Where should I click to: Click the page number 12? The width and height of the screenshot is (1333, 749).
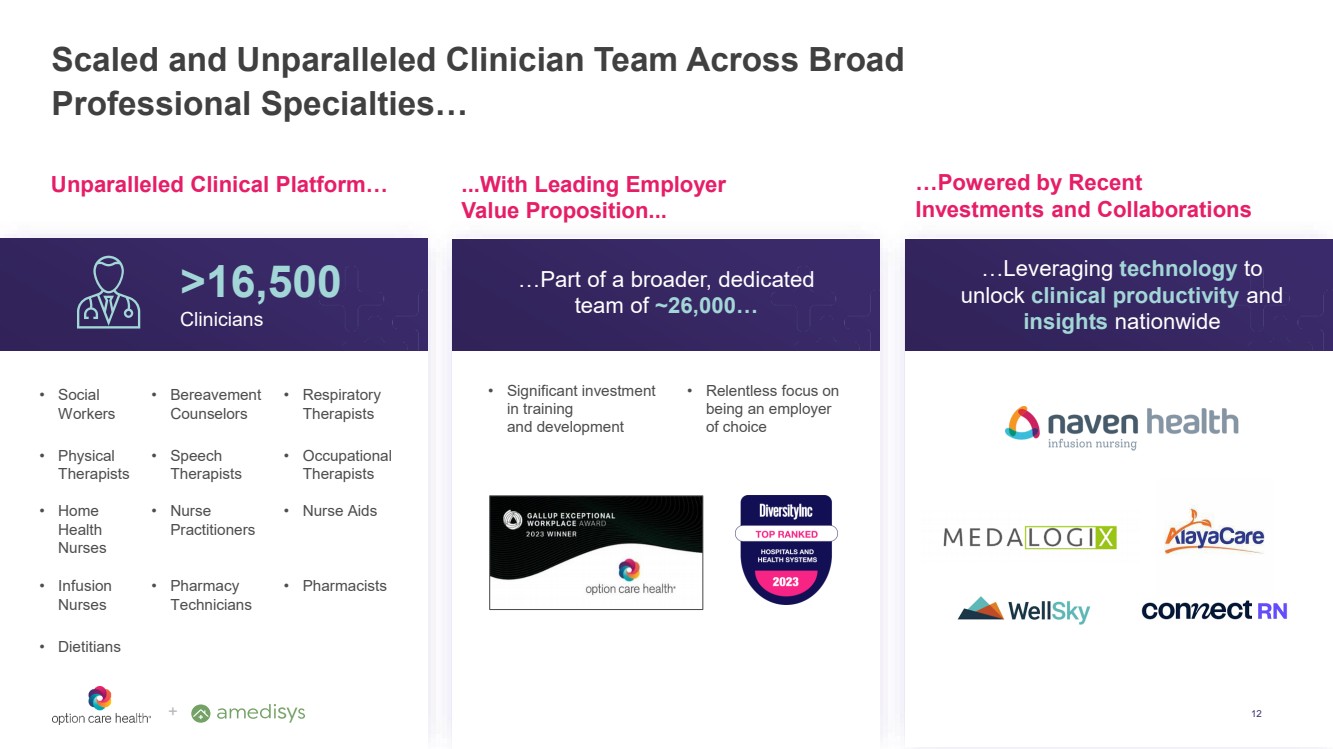(1256, 713)
